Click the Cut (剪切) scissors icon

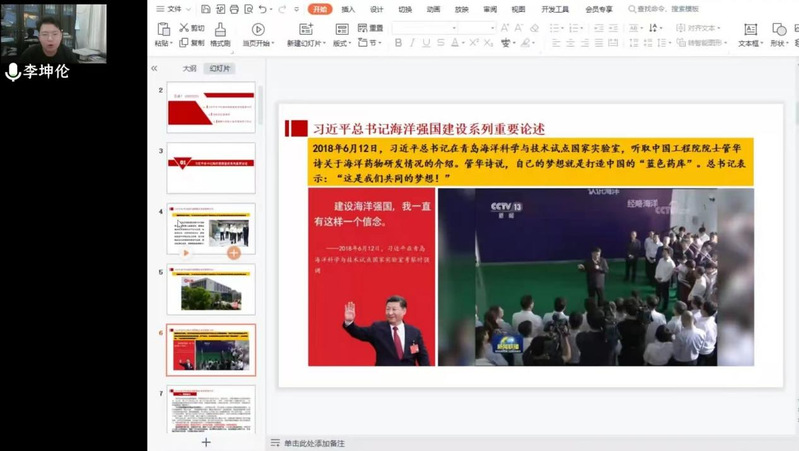(x=183, y=29)
